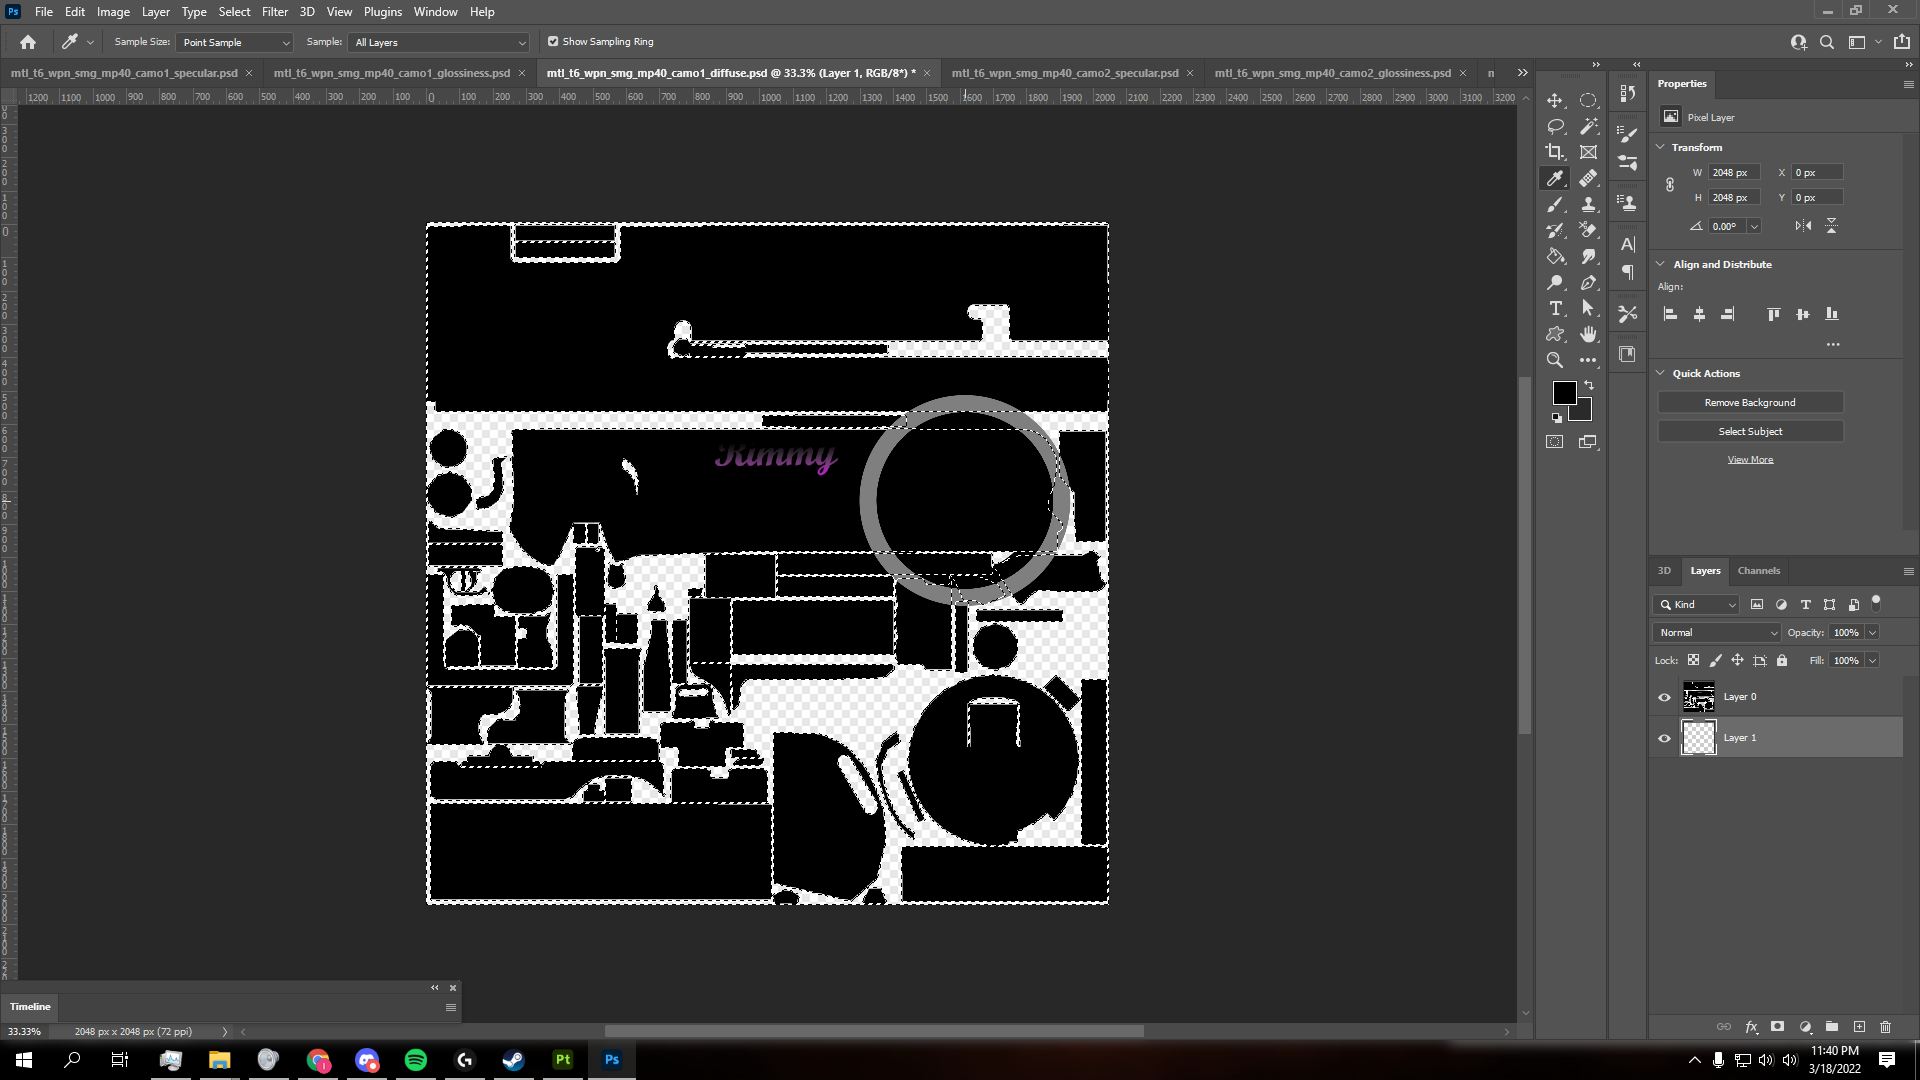Collapse the Align and Distribute section
This screenshot has height=1080, width=1920.
1661,264
